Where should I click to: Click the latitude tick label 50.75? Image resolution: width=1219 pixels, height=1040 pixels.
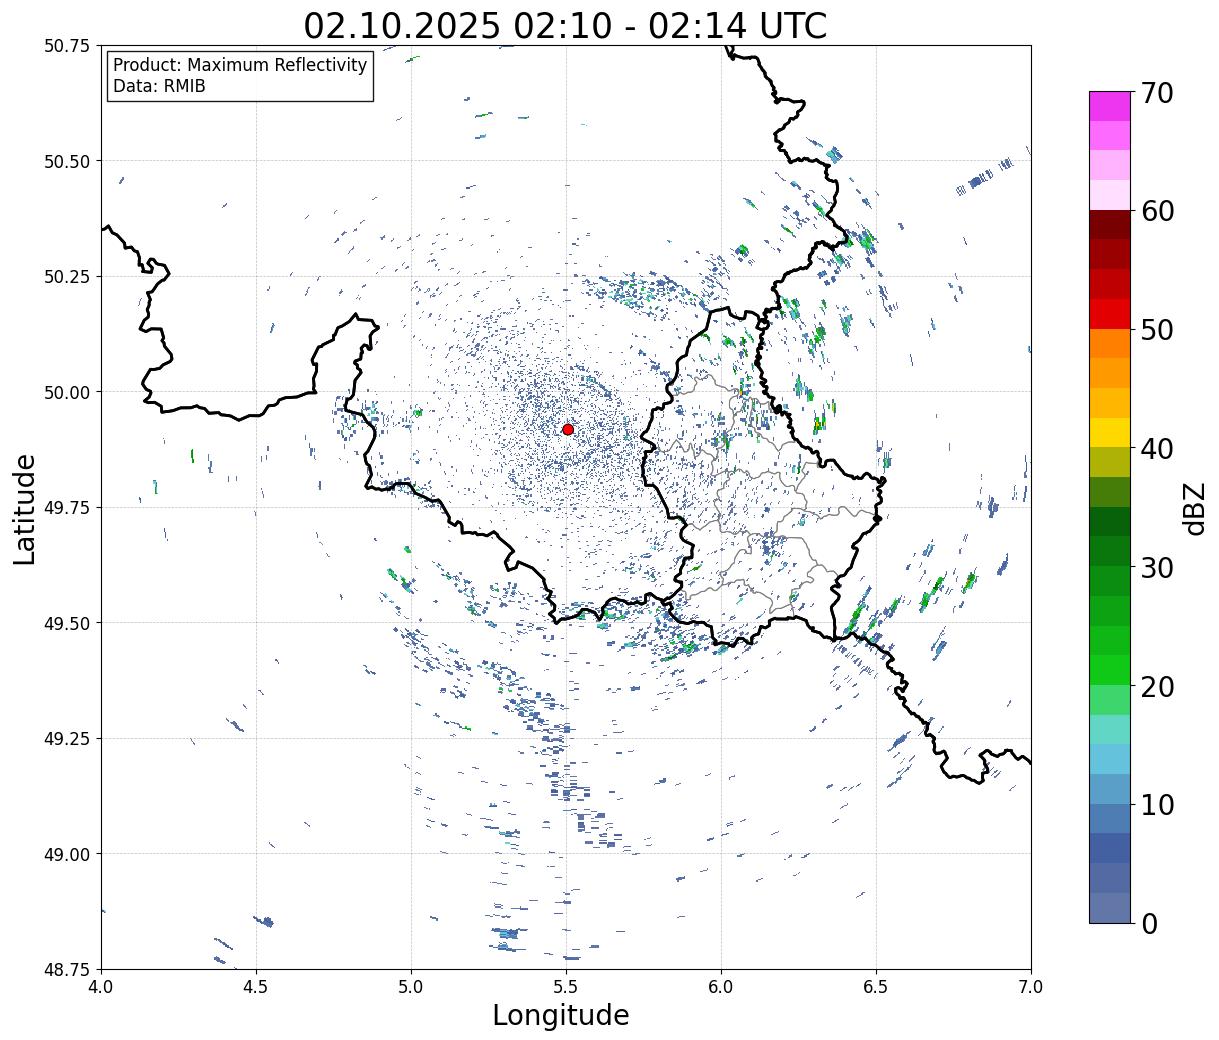pos(67,46)
